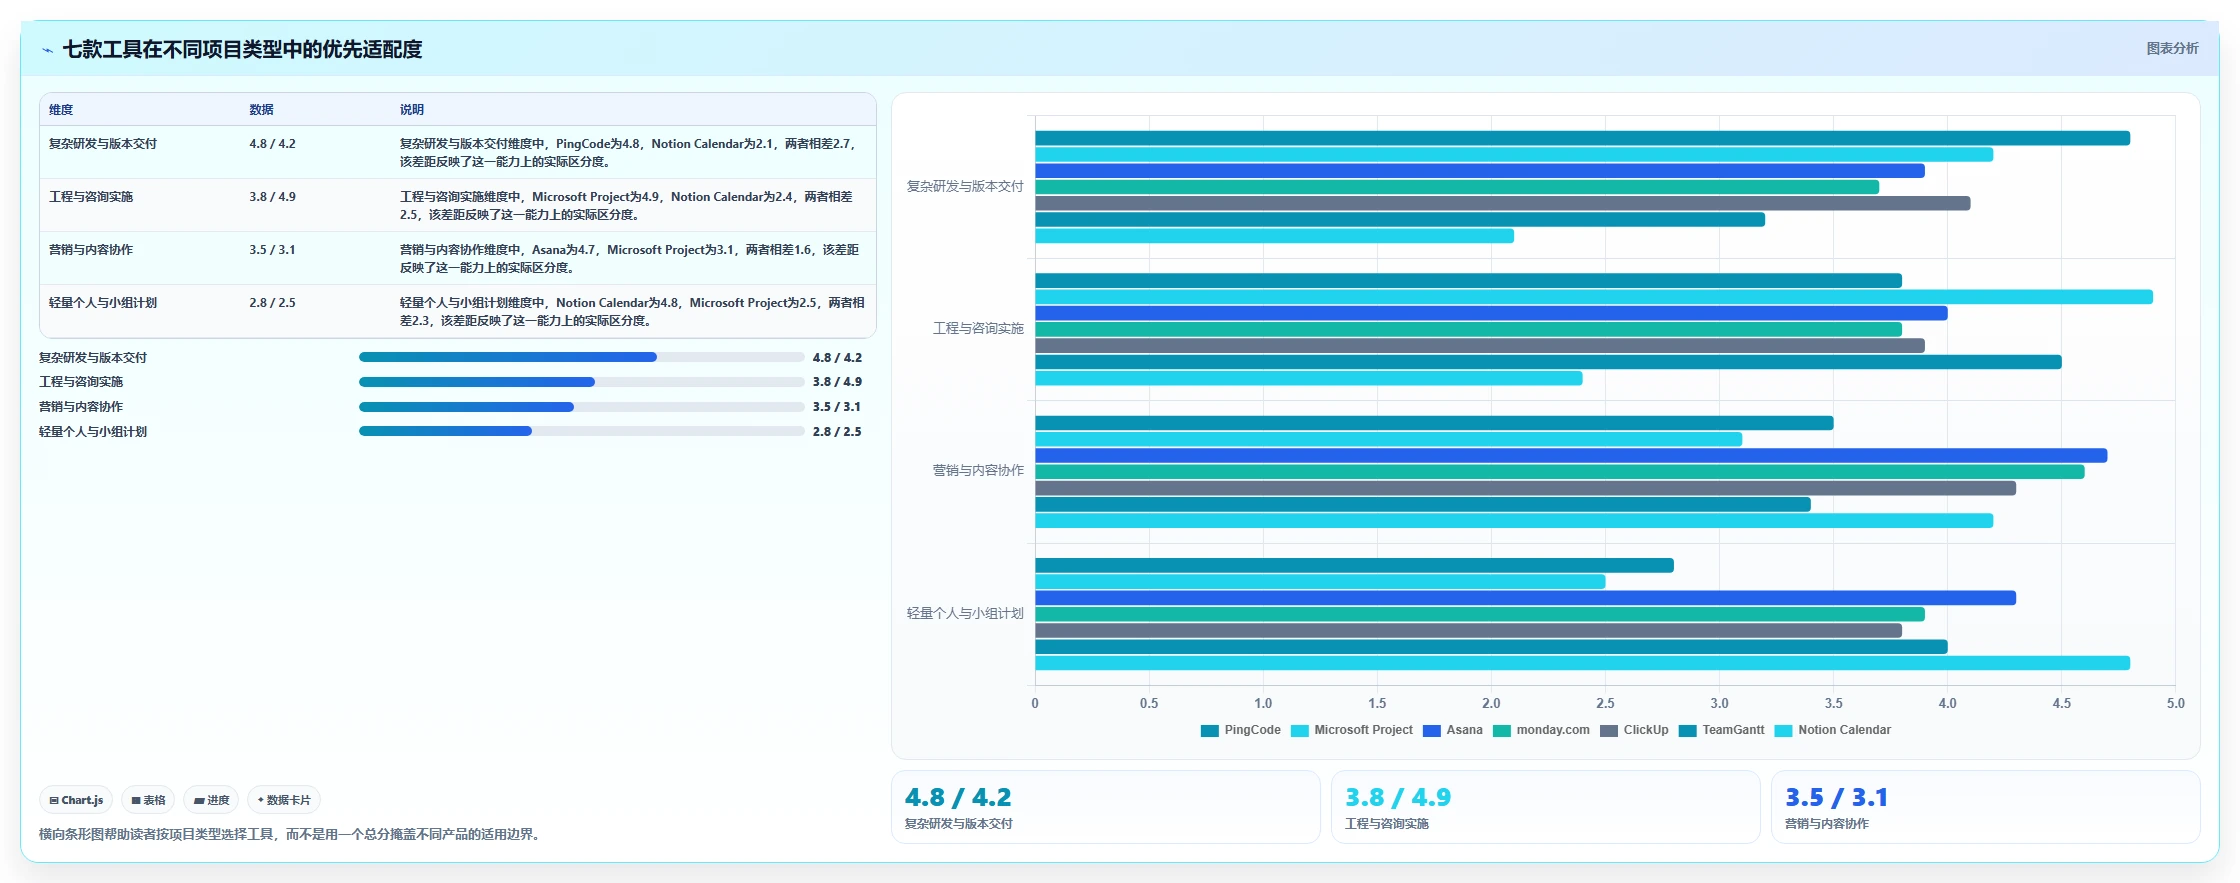Open the 4.8 / 4.2 复杂研发与版本交付 data card
The image size is (2240, 883).
pyautogui.click(x=1105, y=807)
